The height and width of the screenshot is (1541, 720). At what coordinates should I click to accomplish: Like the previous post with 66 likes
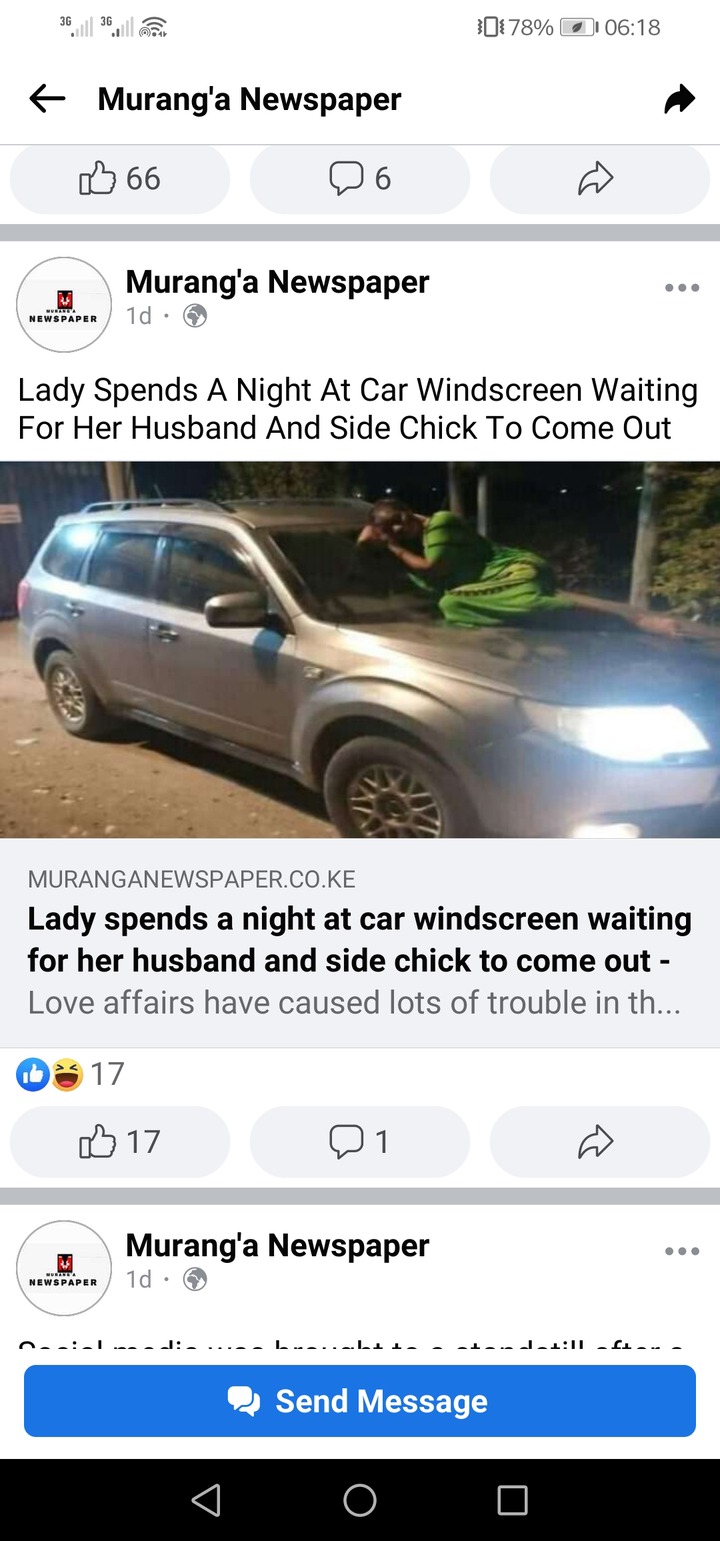(120, 179)
